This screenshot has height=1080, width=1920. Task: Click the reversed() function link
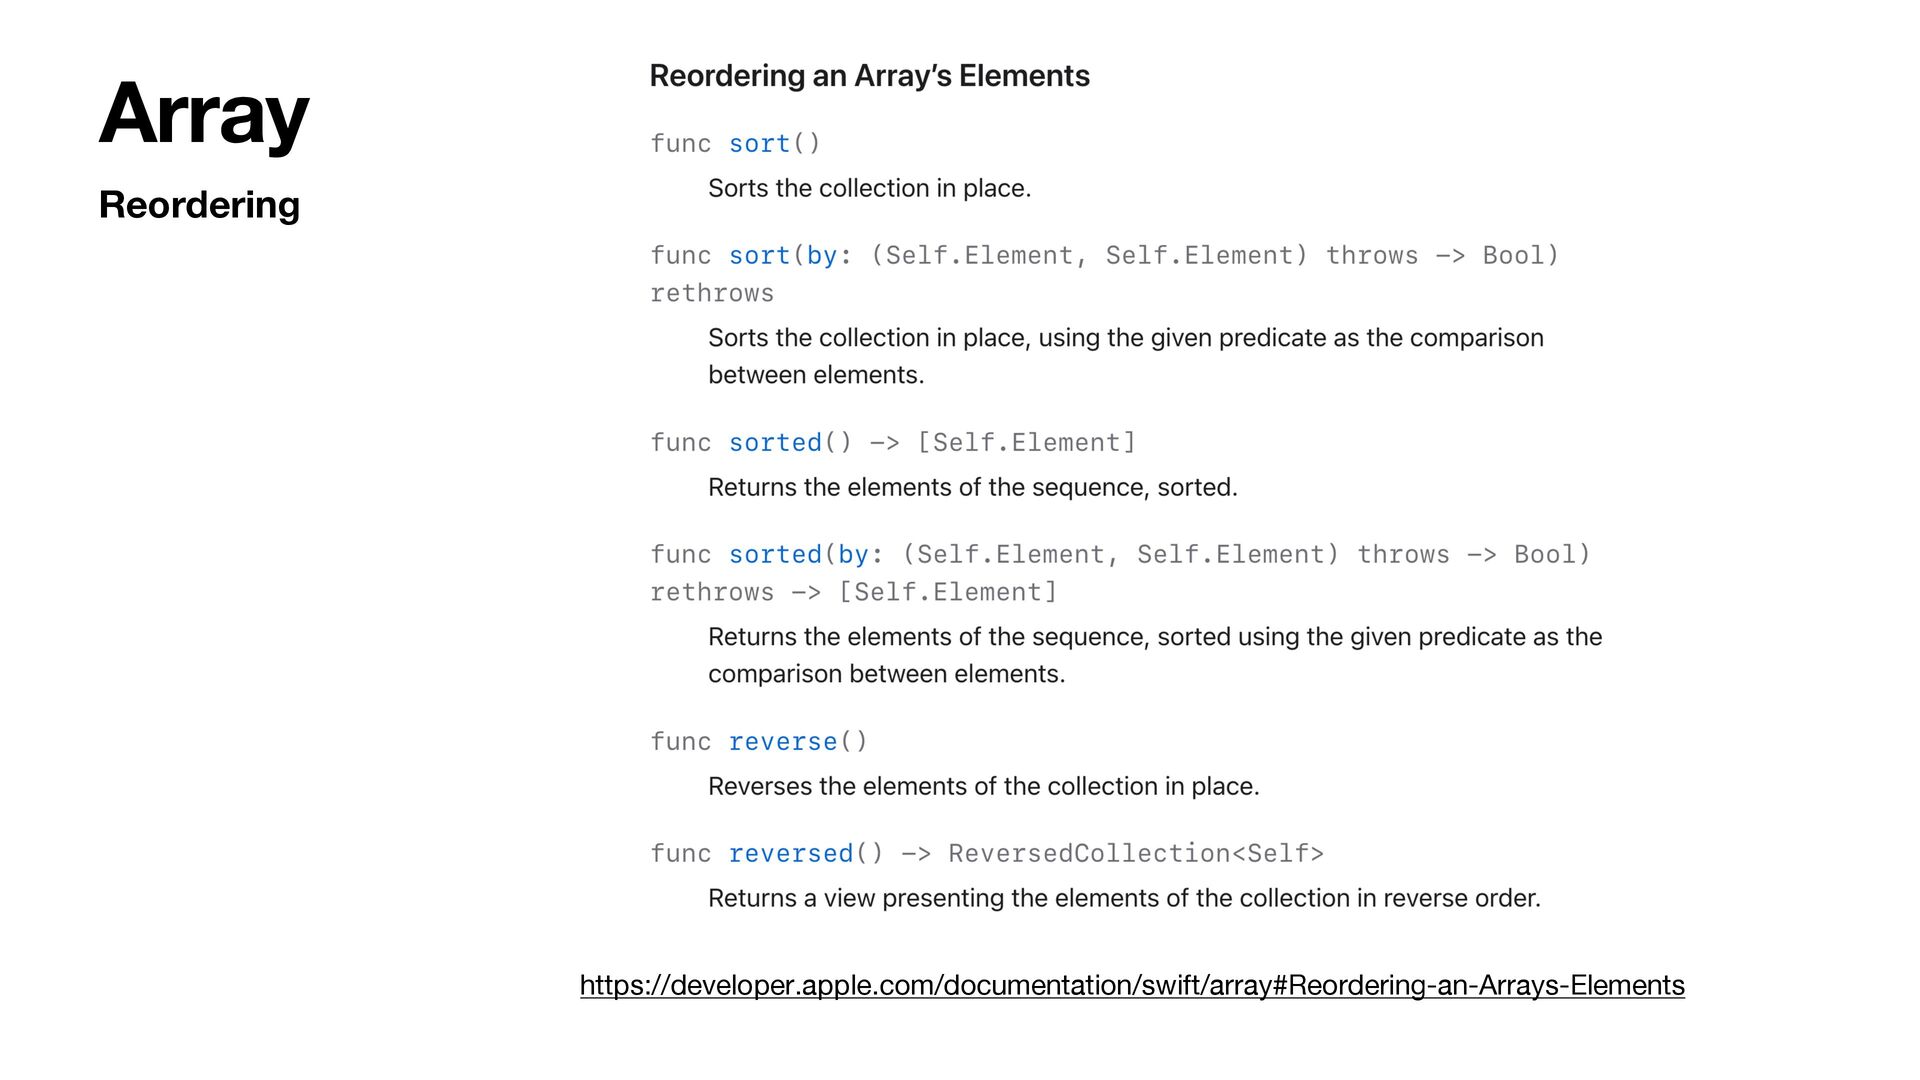(x=791, y=854)
